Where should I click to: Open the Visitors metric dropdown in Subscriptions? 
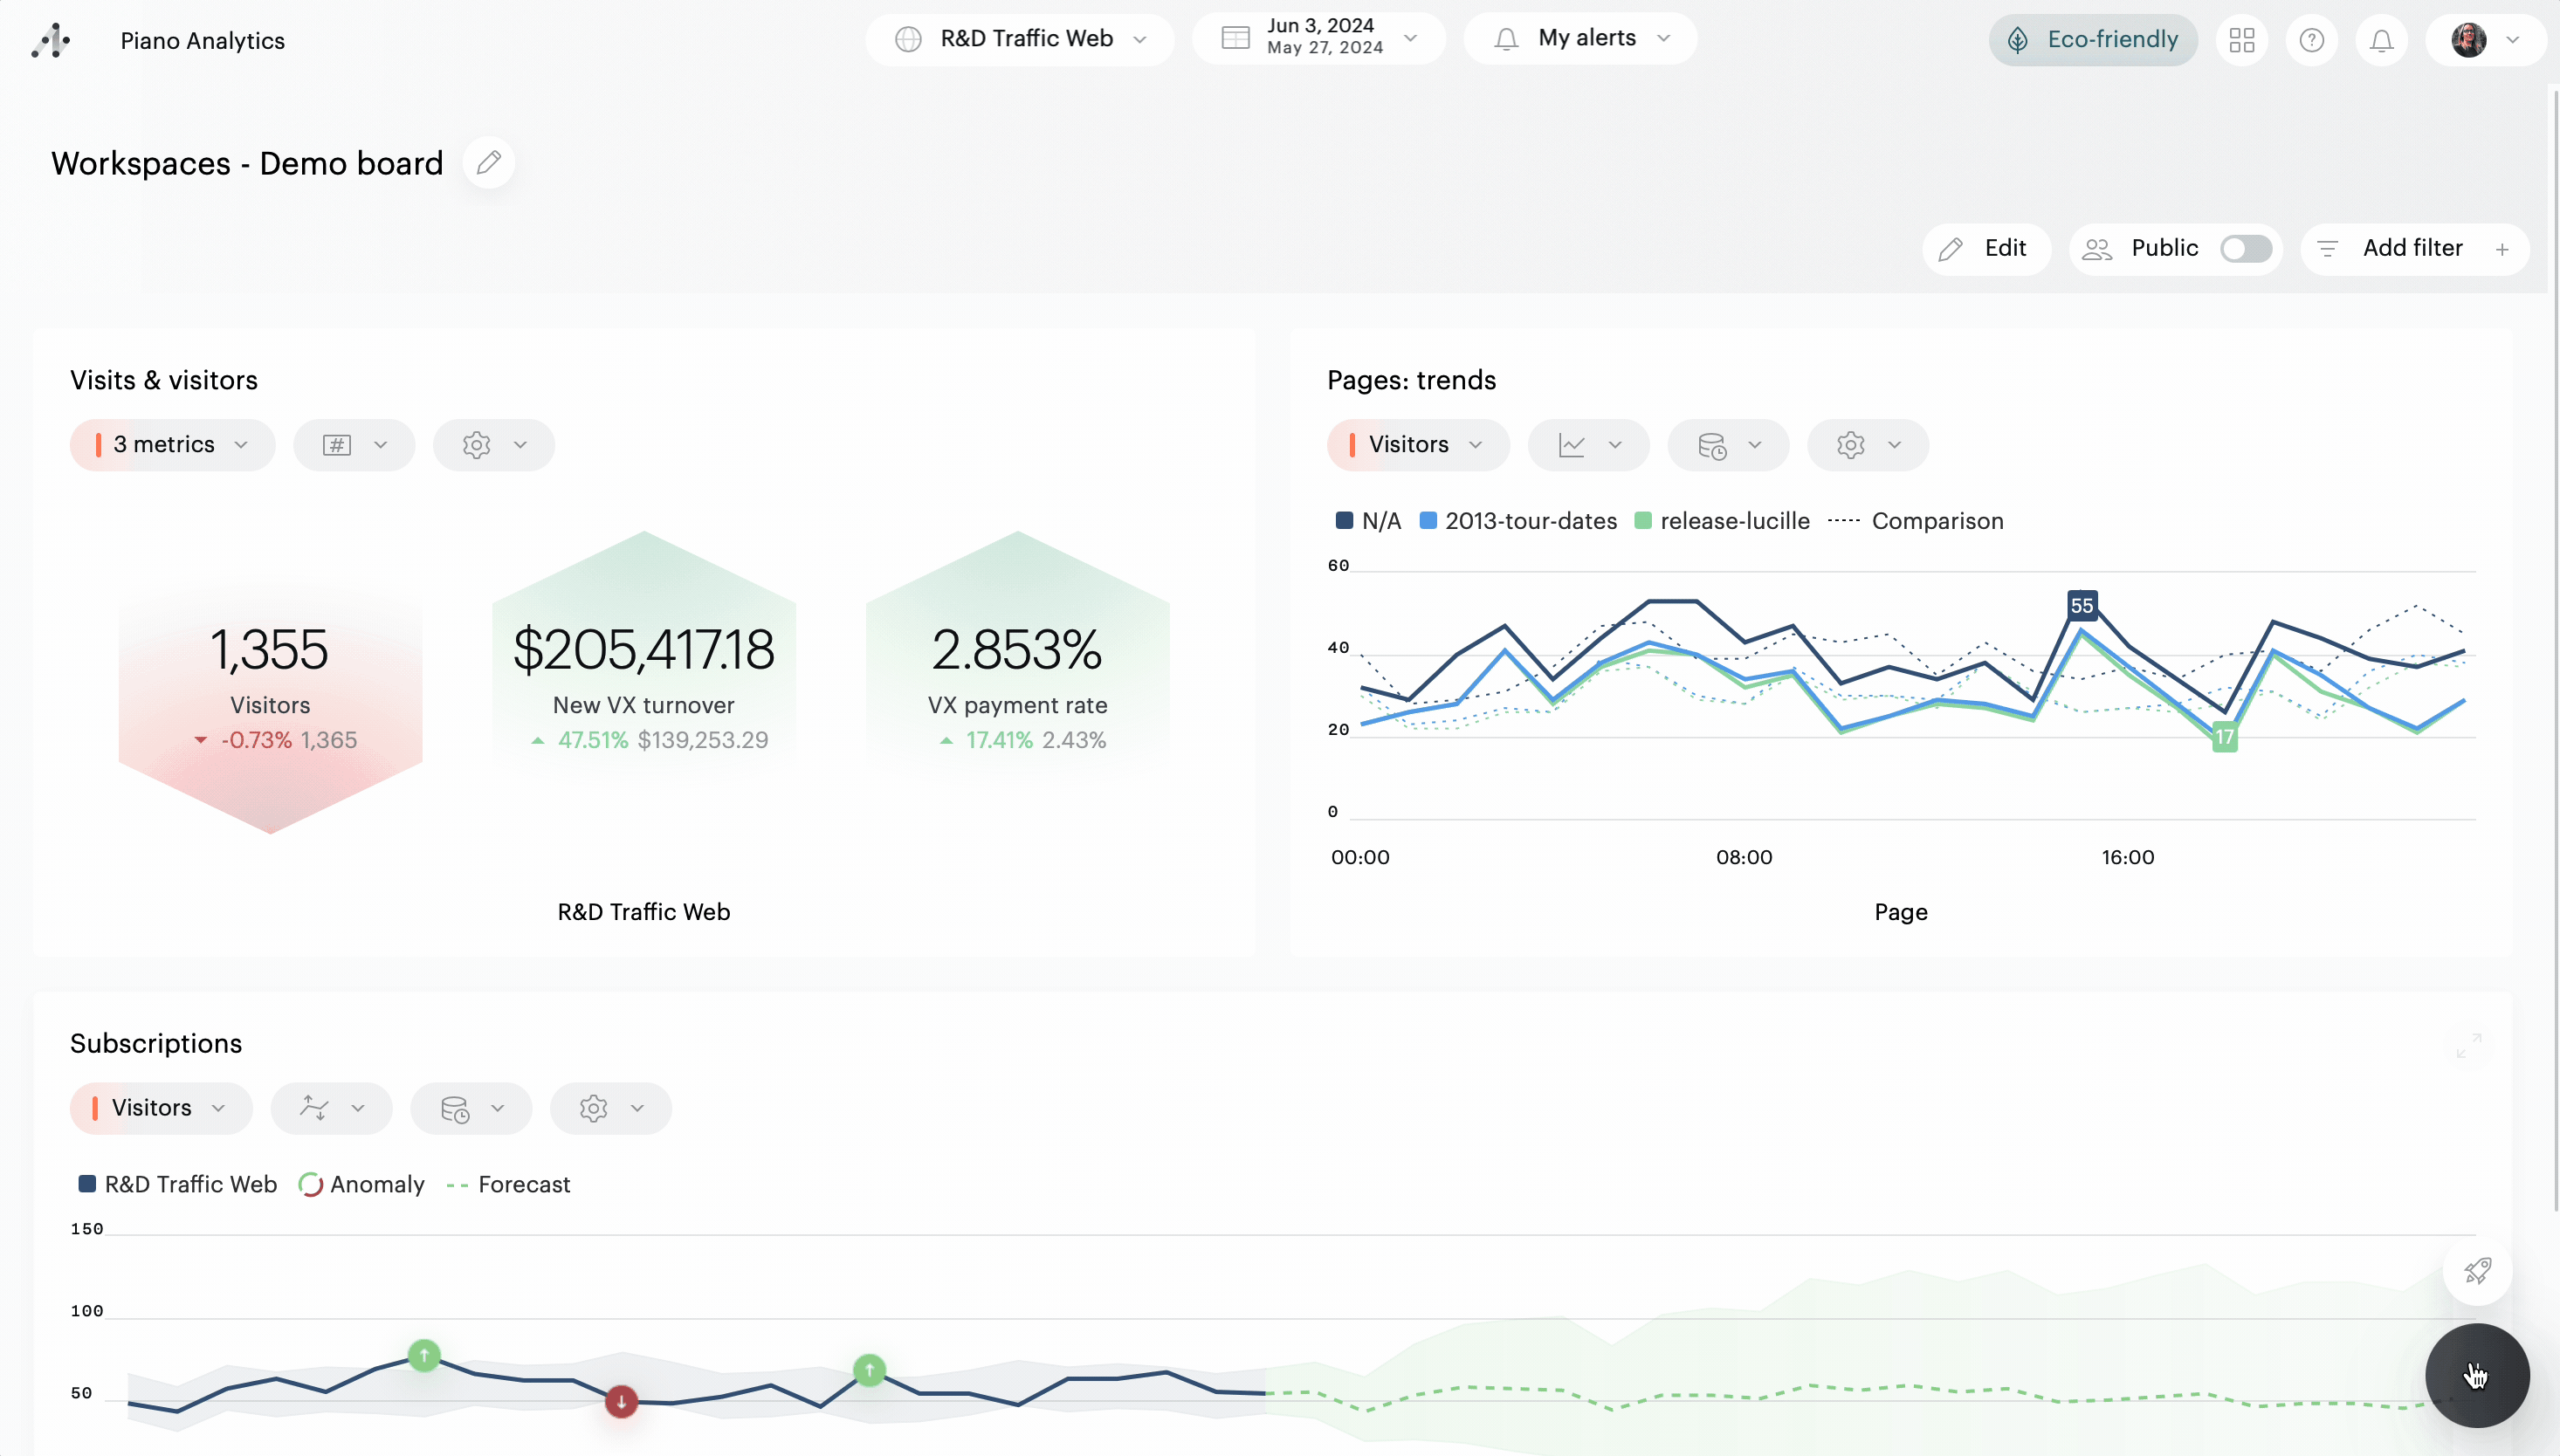pos(161,1108)
